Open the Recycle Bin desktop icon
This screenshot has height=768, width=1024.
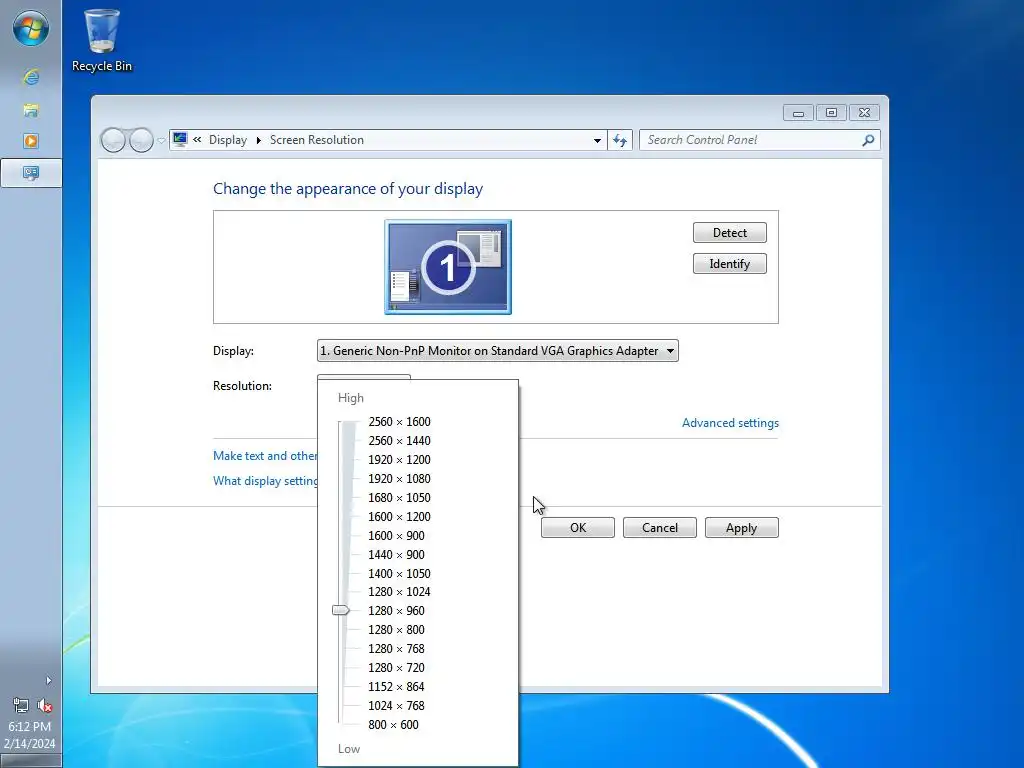102,40
